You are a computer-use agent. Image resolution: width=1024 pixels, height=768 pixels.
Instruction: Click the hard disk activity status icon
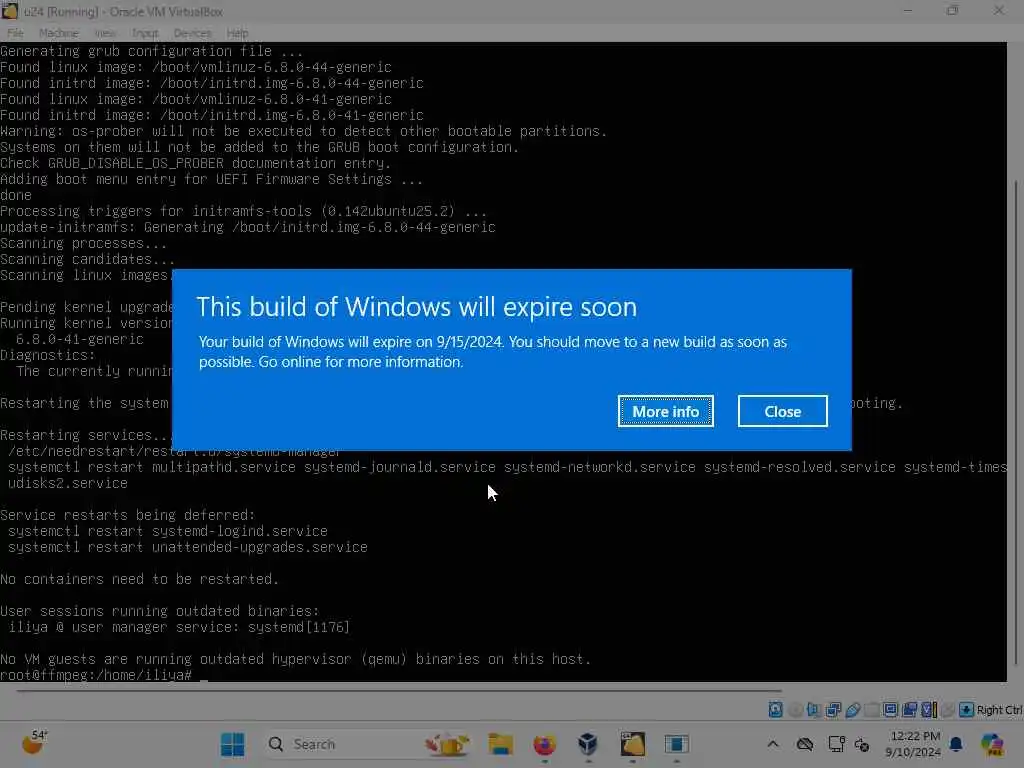[775, 709]
